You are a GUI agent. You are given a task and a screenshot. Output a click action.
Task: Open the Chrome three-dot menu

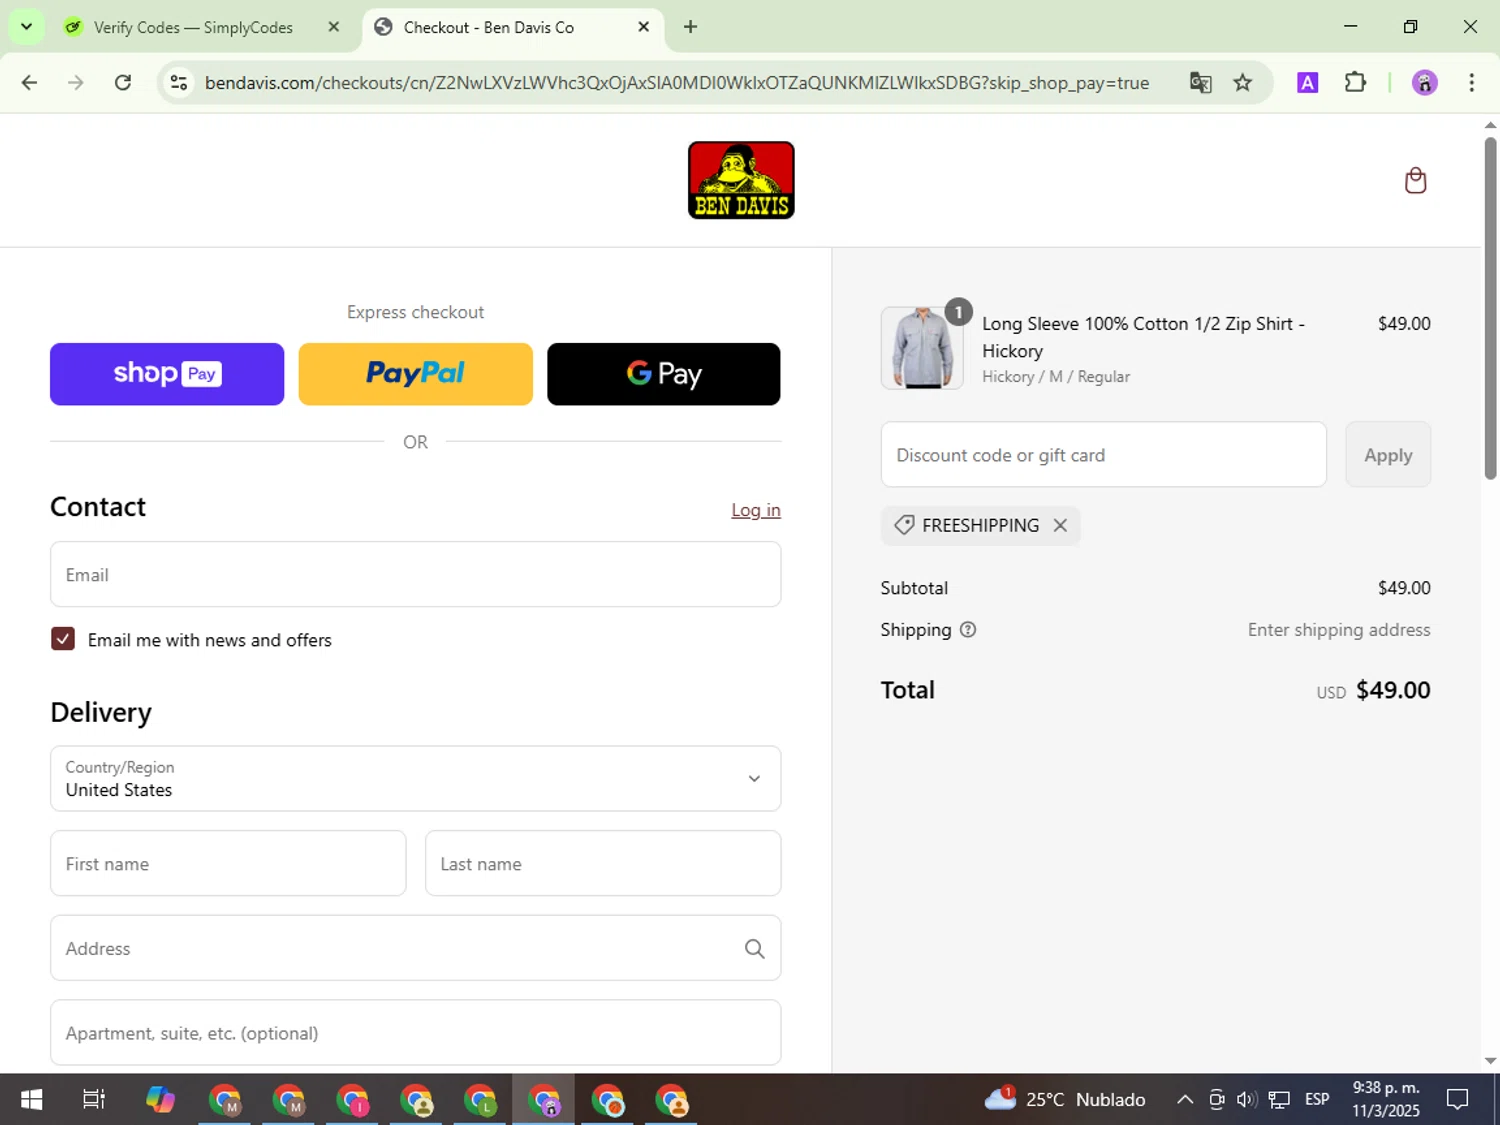(1471, 83)
